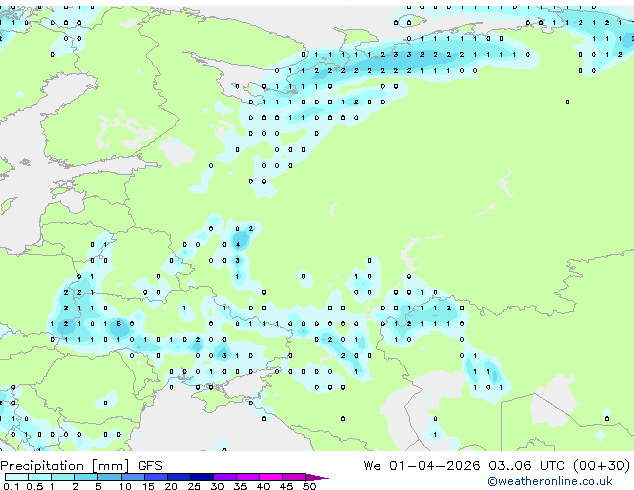Click the "50" legend label
634x490 pixels.
(x=309, y=486)
